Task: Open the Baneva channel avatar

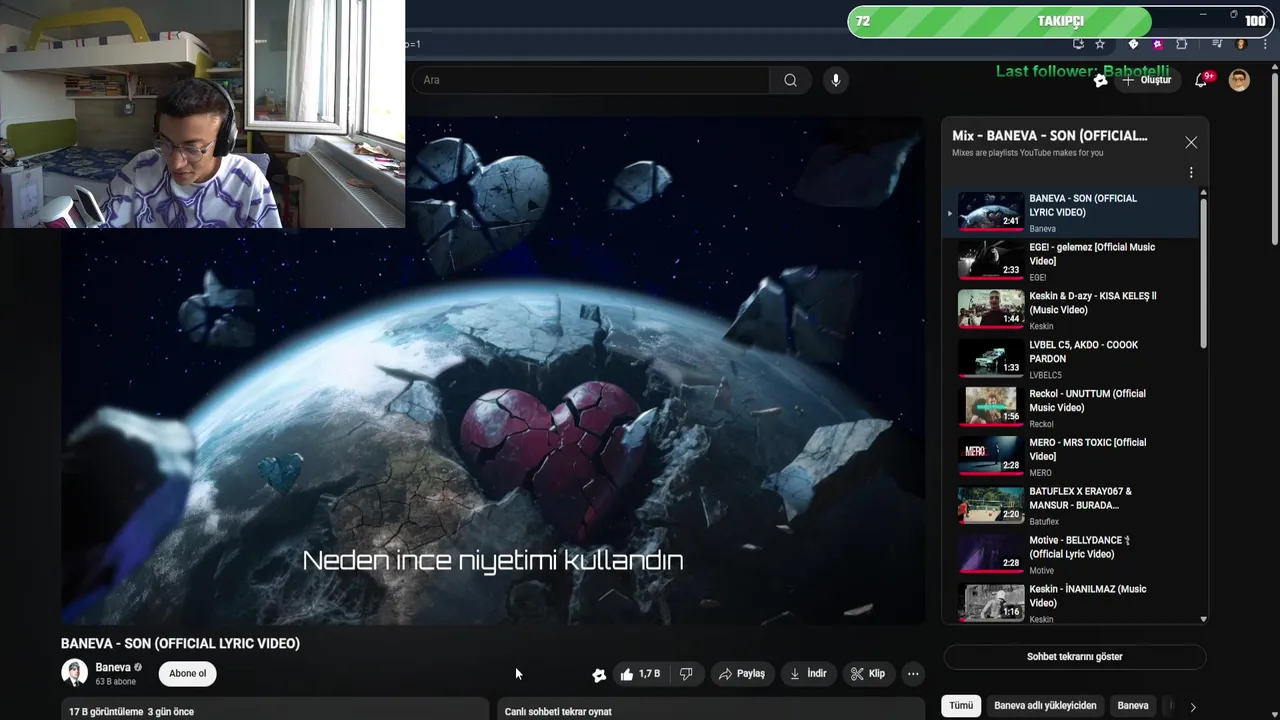Action: (74, 673)
